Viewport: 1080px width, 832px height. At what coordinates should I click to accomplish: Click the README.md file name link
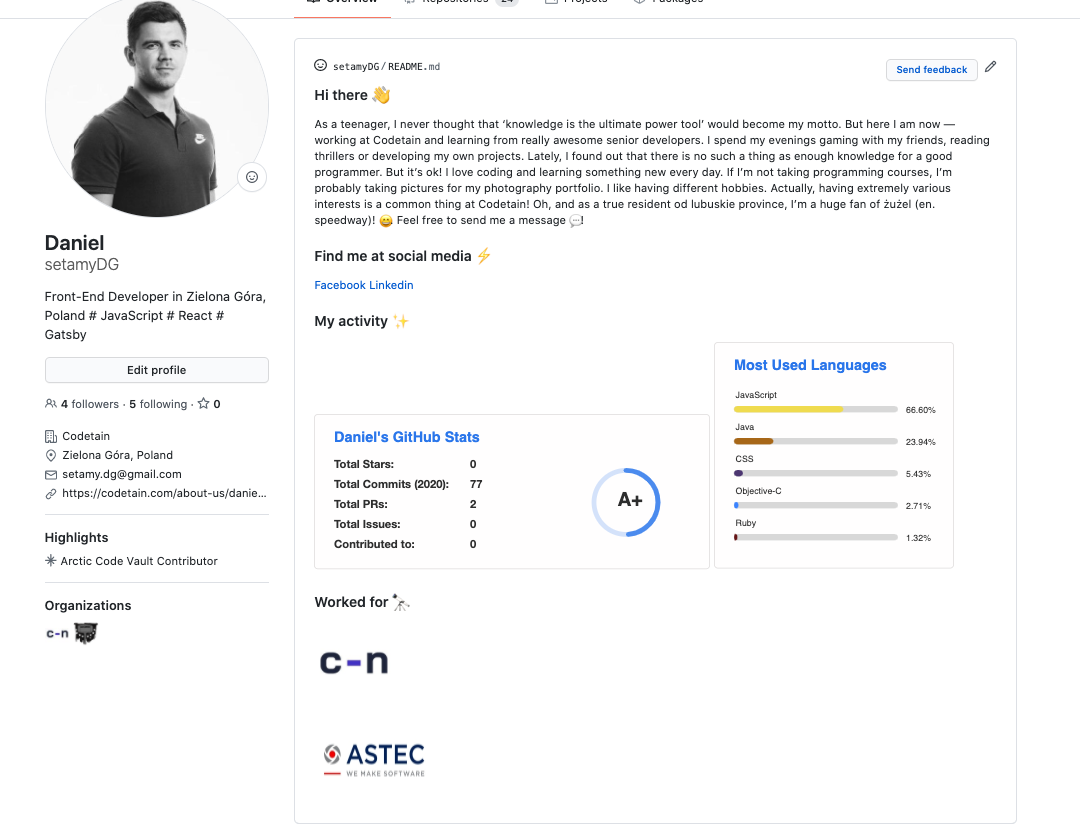click(x=414, y=67)
